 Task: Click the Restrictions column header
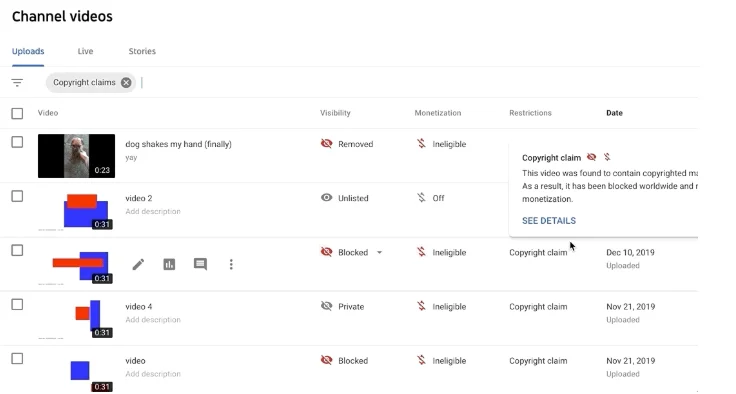[x=530, y=113]
